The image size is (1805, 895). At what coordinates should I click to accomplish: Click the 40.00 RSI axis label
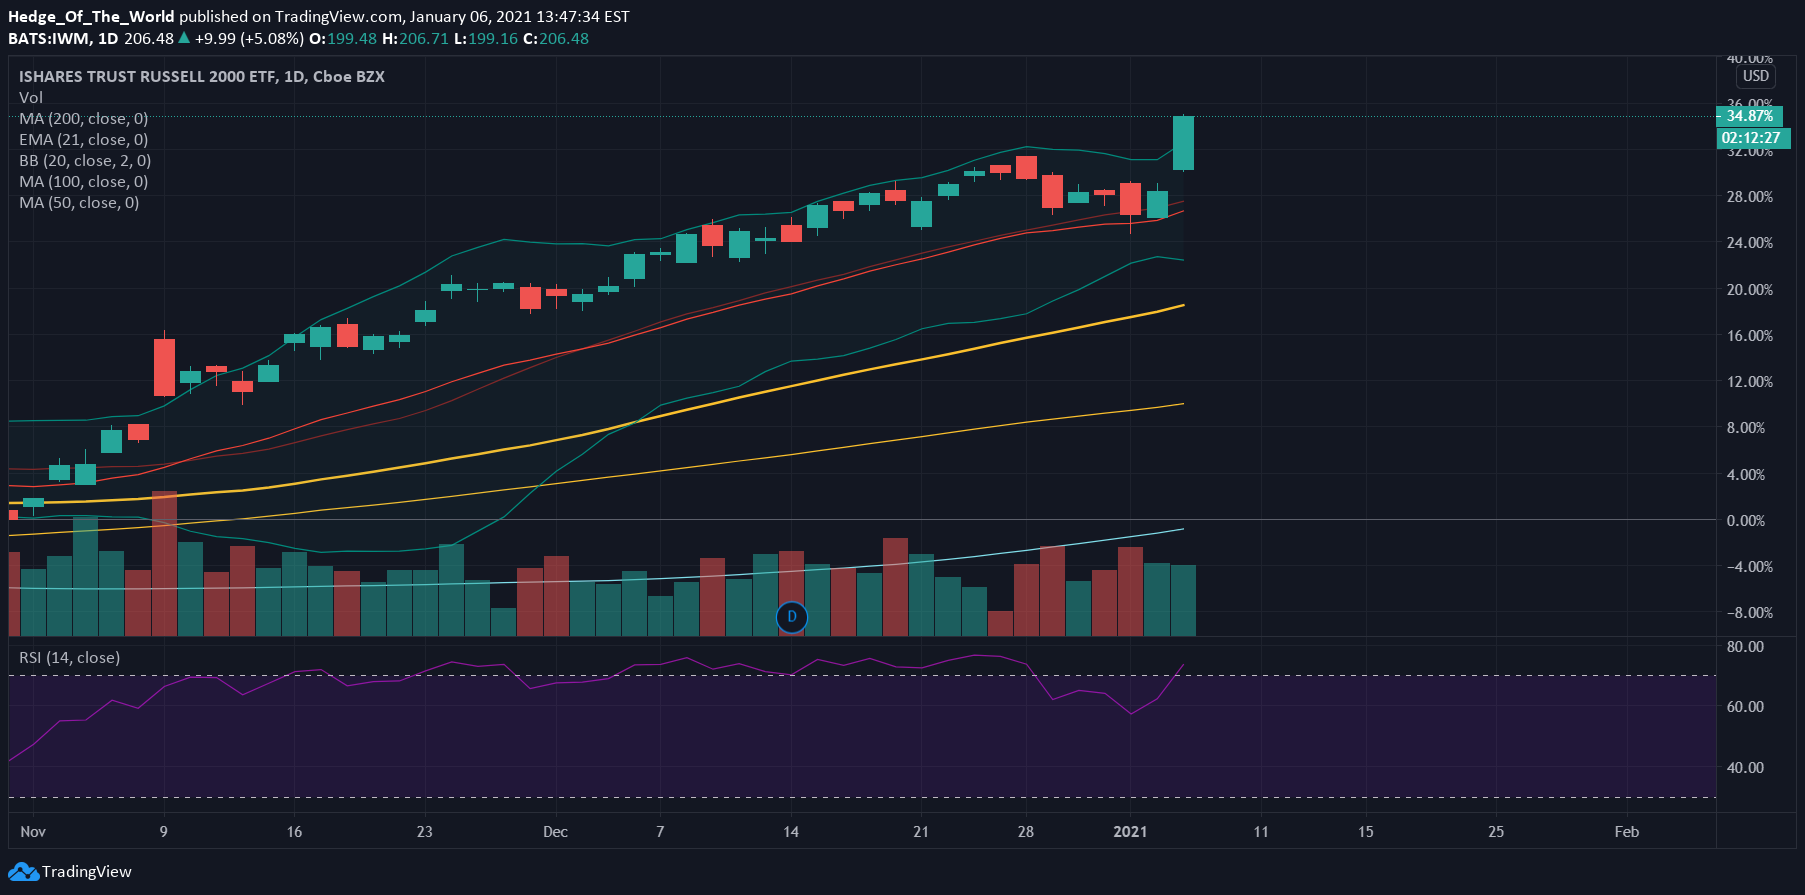[1746, 767]
